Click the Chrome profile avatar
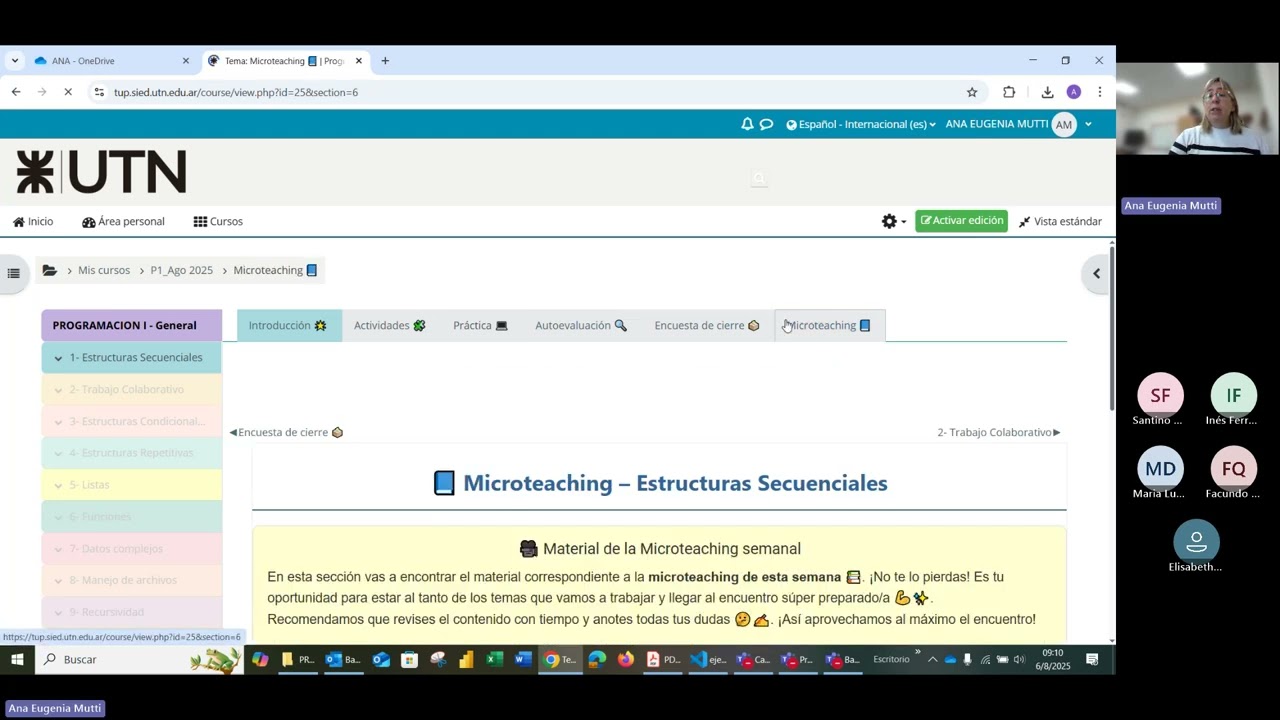 click(1074, 92)
